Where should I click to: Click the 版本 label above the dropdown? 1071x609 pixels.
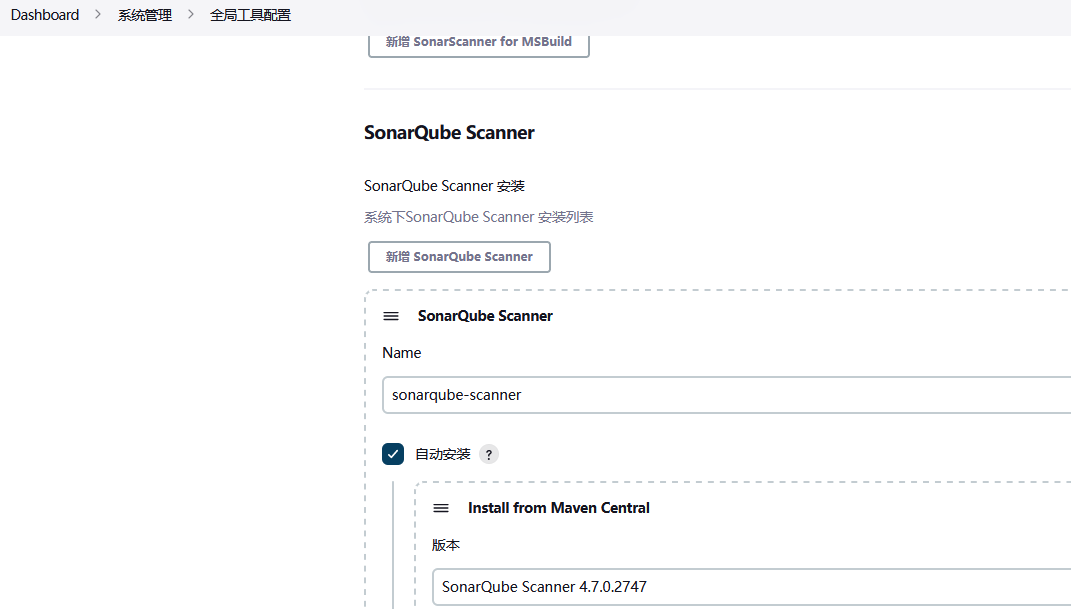[446, 545]
